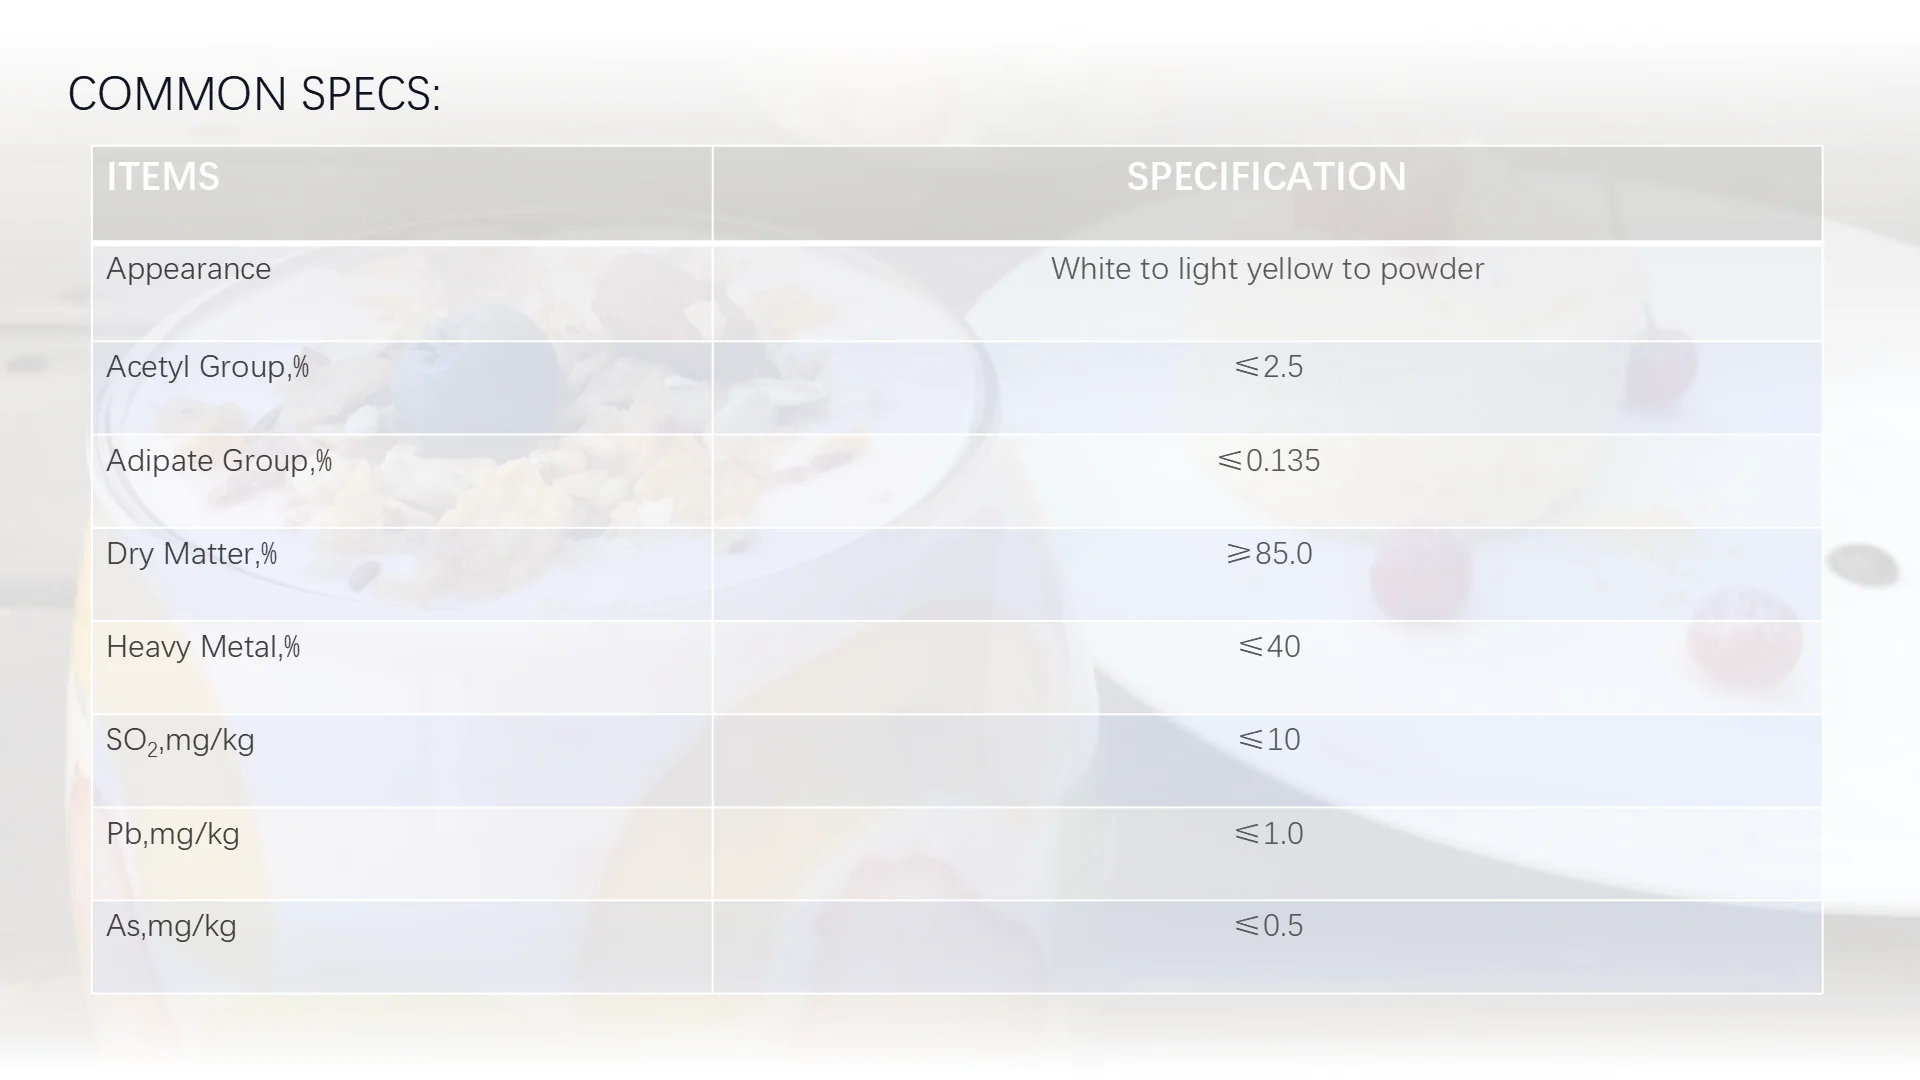Click the ≤40 specification value
Image resolution: width=1920 pixels, height=1080 pixels.
click(x=1268, y=647)
